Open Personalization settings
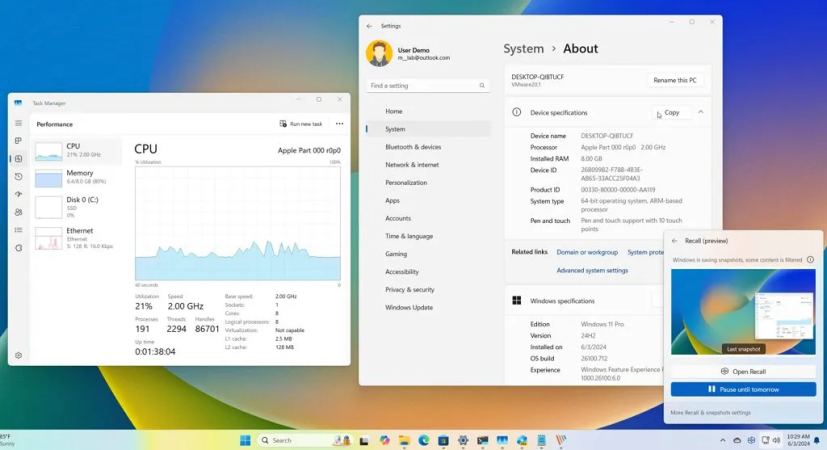827x450 pixels. click(427, 183)
